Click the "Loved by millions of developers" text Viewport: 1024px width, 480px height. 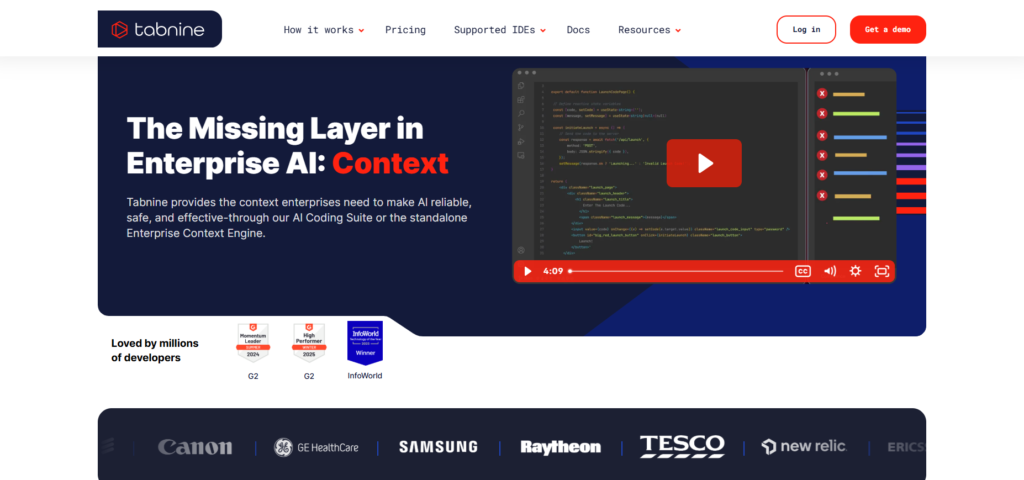pyautogui.click(x=155, y=350)
